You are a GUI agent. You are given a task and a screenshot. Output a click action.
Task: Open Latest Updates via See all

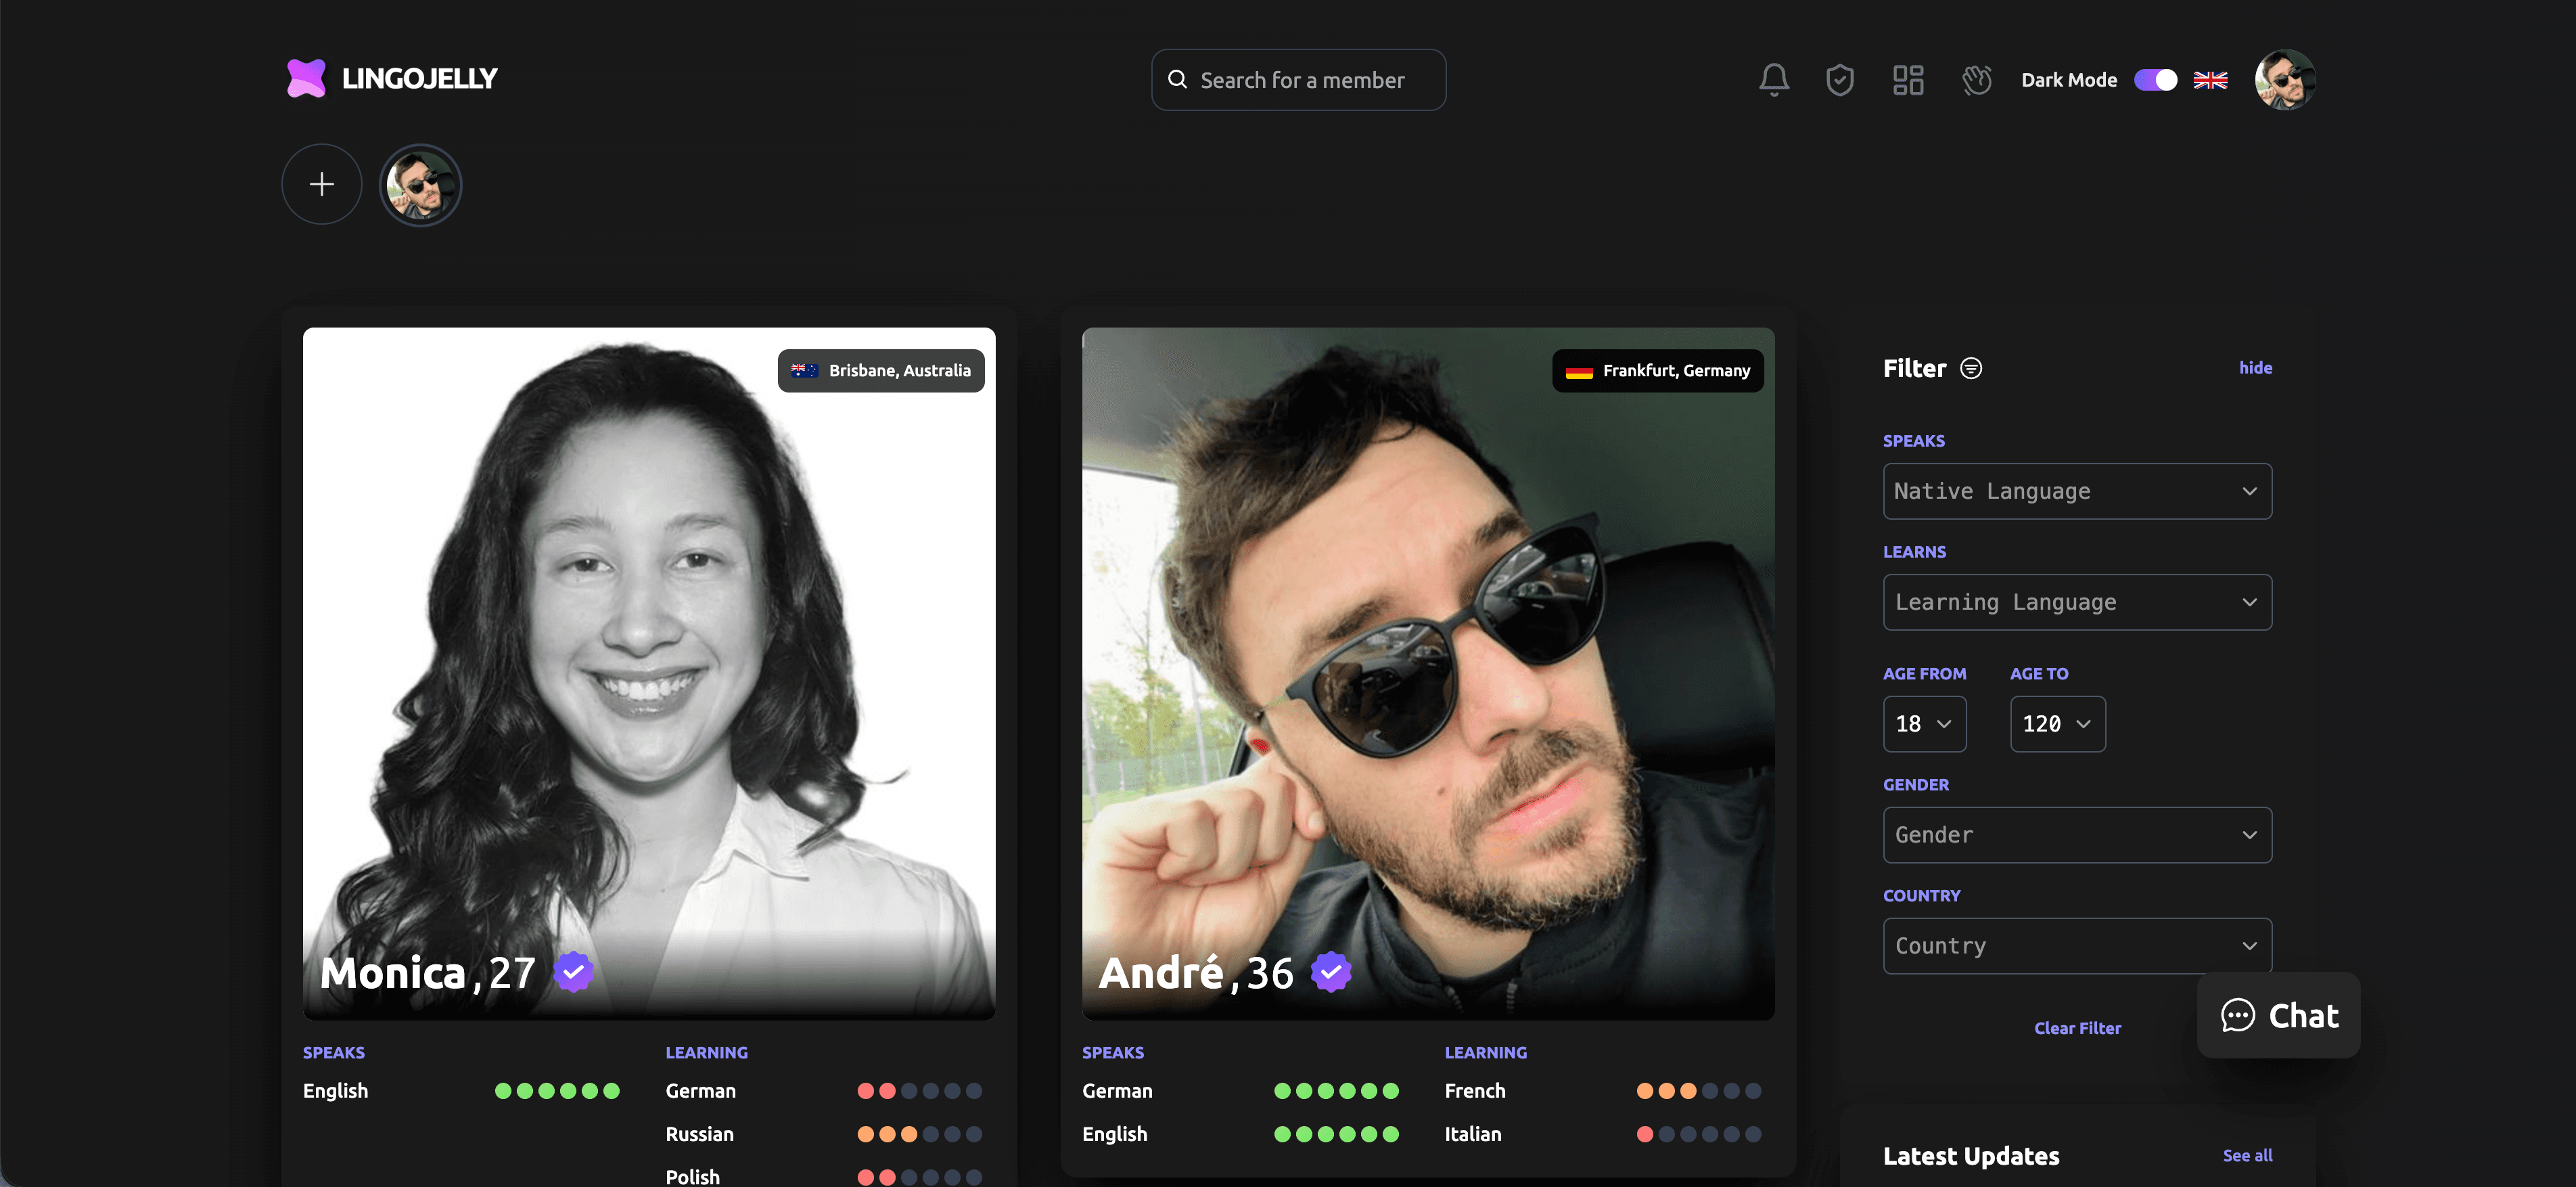pos(2248,1155)
